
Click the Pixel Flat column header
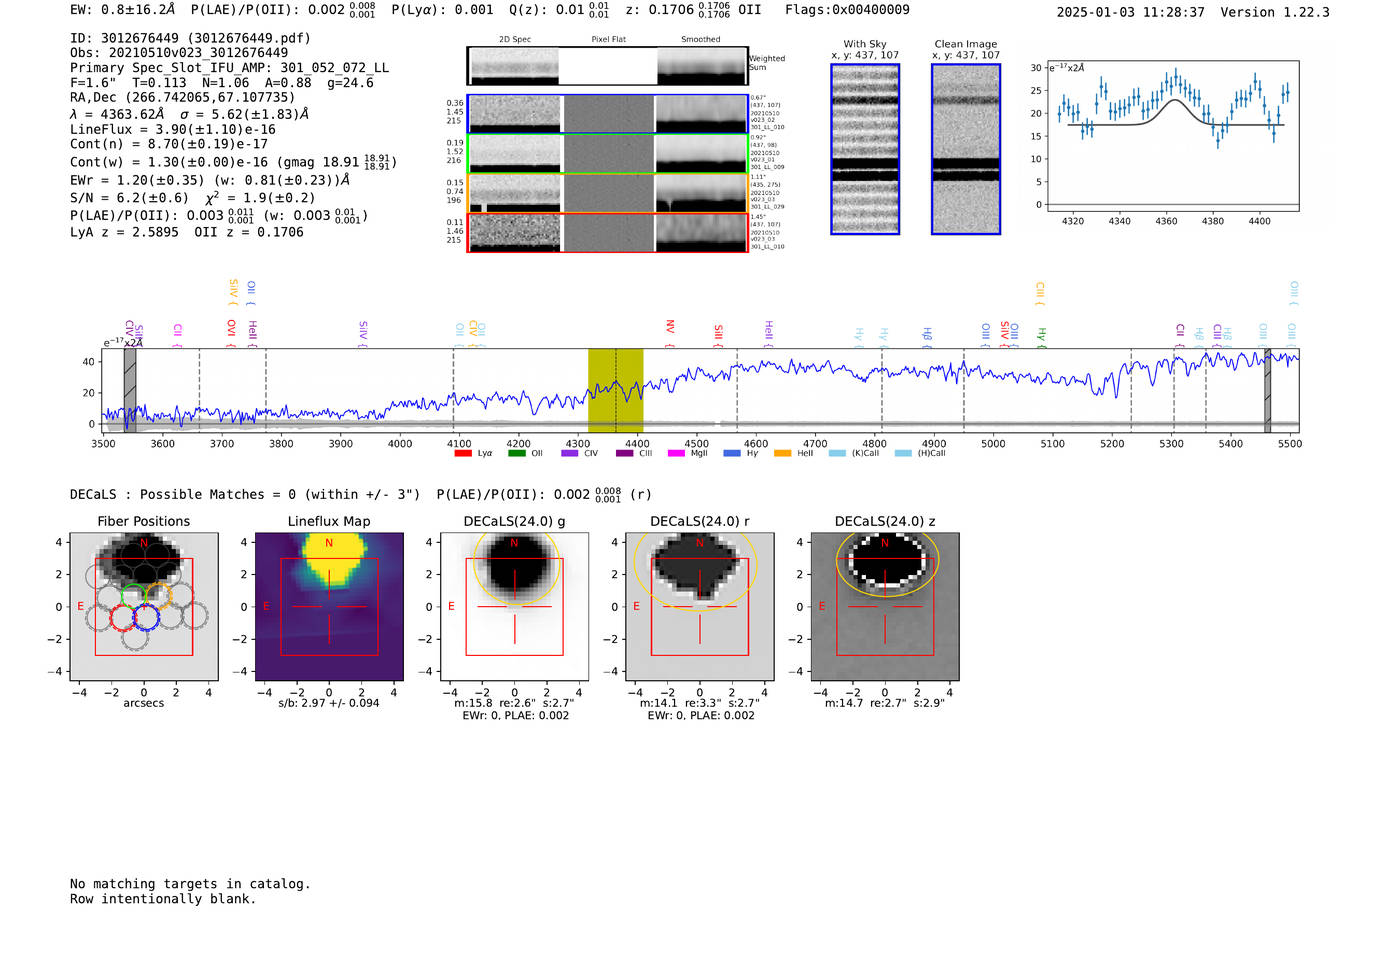pyautogui.click(x=608, y=40)
